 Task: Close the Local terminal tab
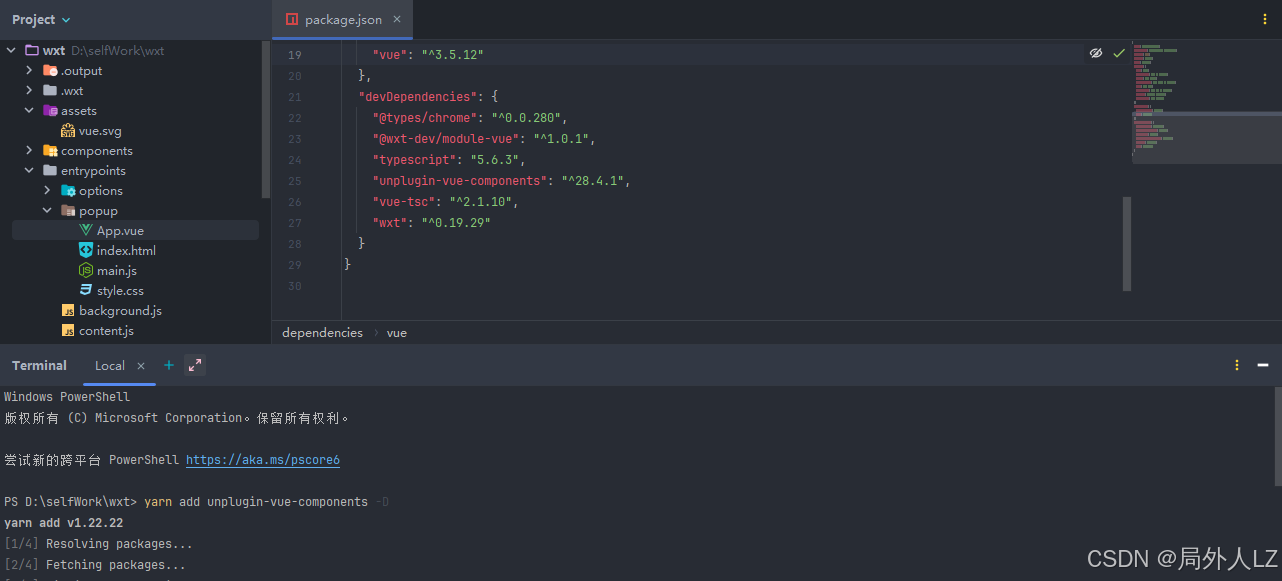[x=141, y=366]
